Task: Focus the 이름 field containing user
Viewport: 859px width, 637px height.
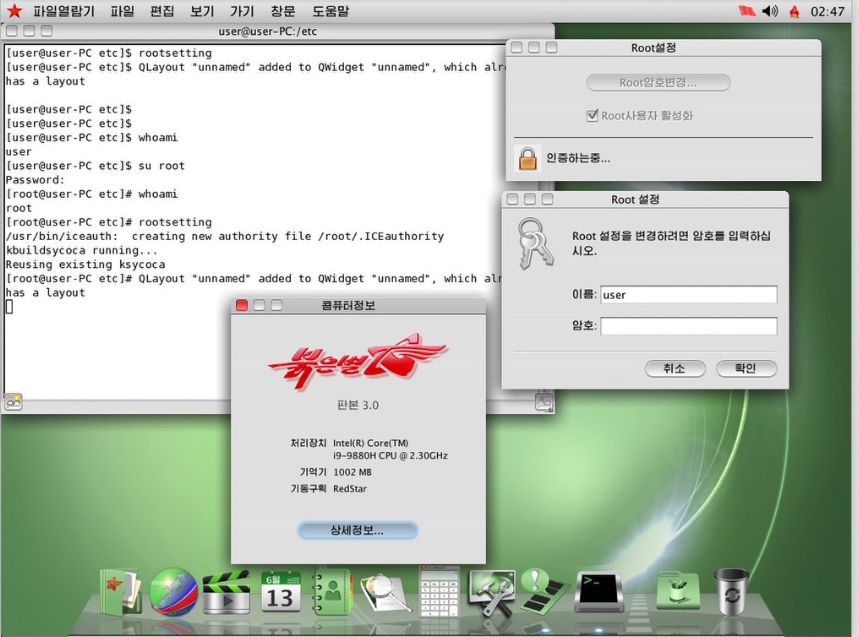Action: [x=689, y=295]
